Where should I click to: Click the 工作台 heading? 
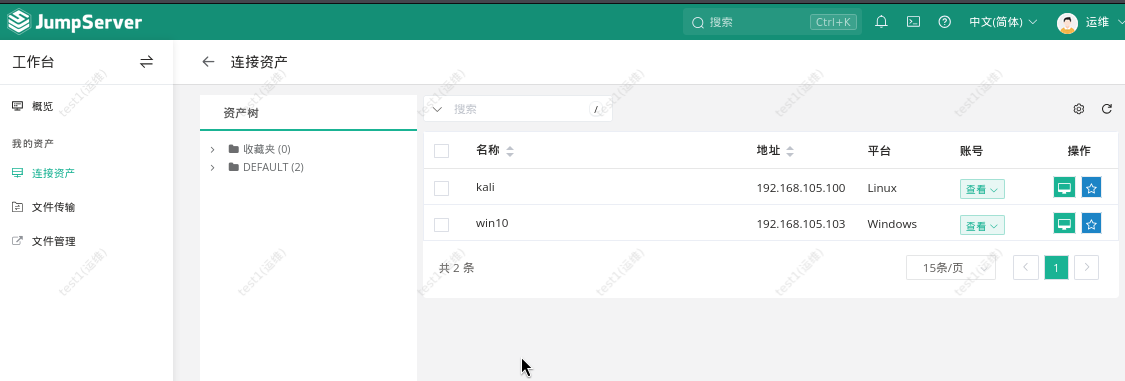click(x=33, y=62)
